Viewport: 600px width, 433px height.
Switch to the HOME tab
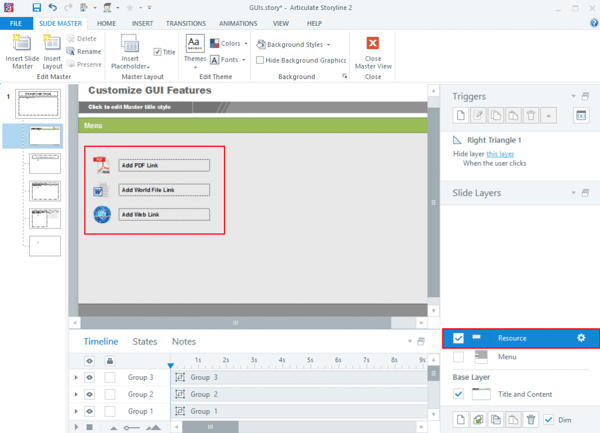point(106,23)
